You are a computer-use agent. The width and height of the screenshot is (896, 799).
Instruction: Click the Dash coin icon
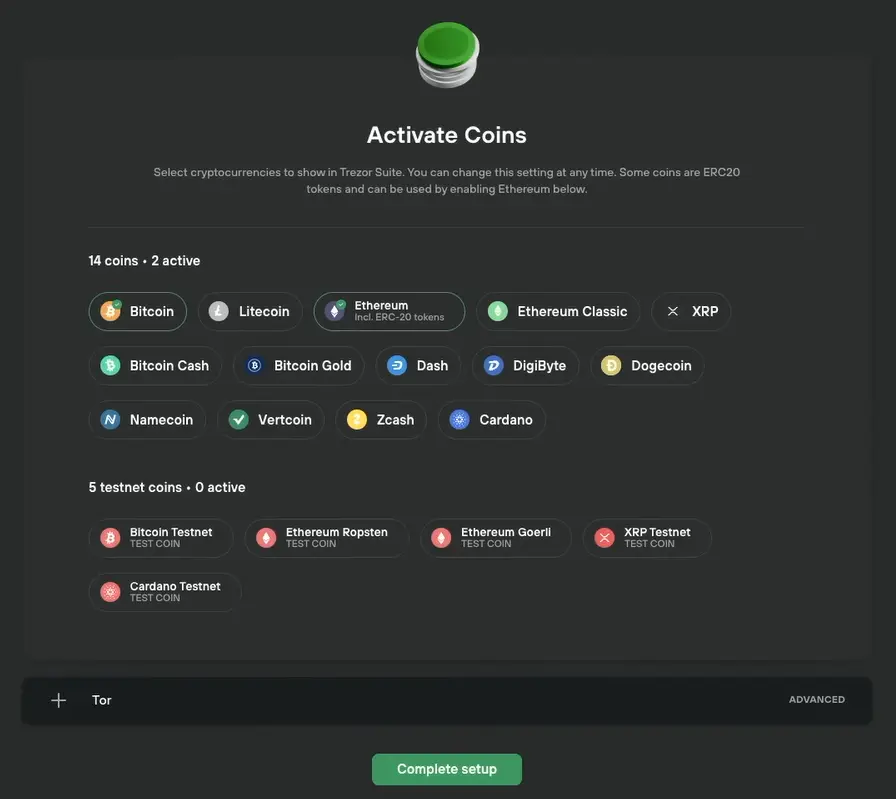click(397, 366)
